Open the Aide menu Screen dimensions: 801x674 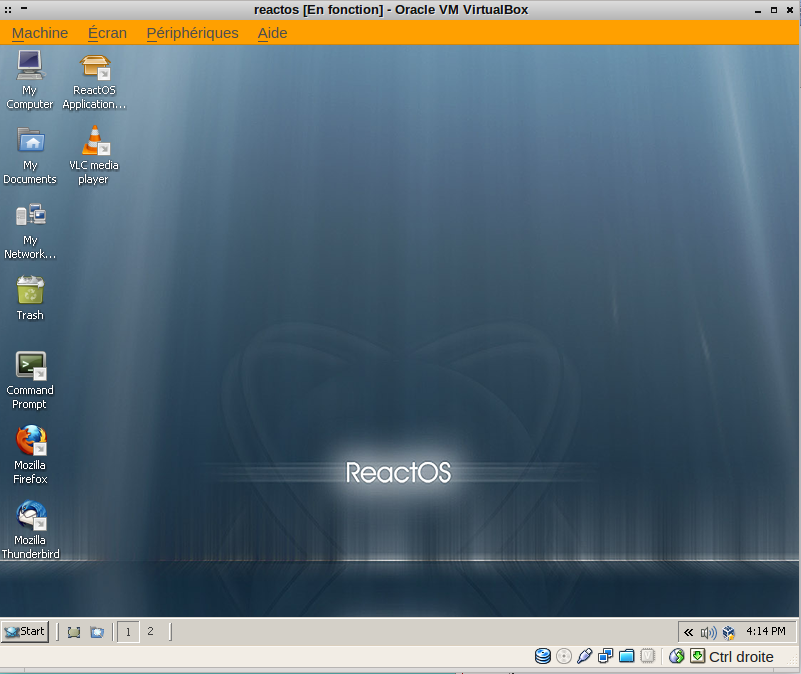tap(272, 33)
